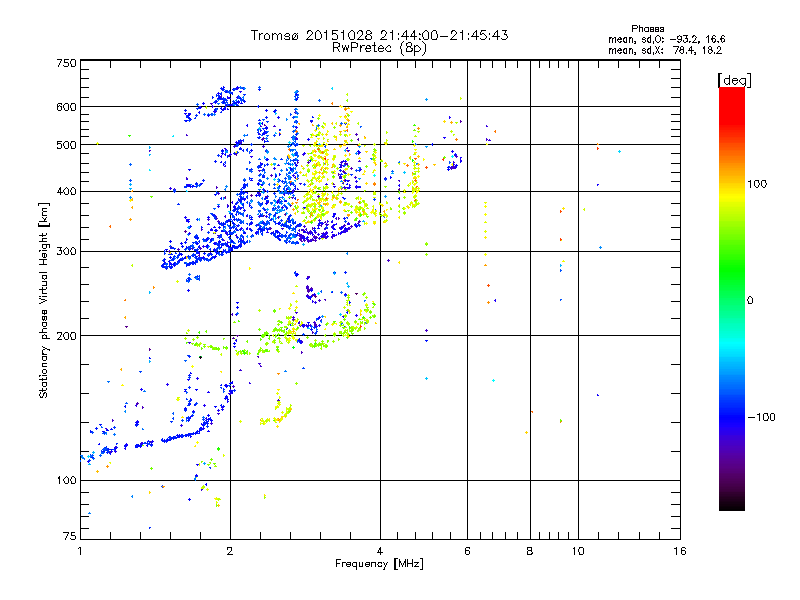The width and height of the screenshot is (800, 600).
Task: Select the 'mean, sd,O: -93.2, 16.6' line
Action: tap(666, 39)
